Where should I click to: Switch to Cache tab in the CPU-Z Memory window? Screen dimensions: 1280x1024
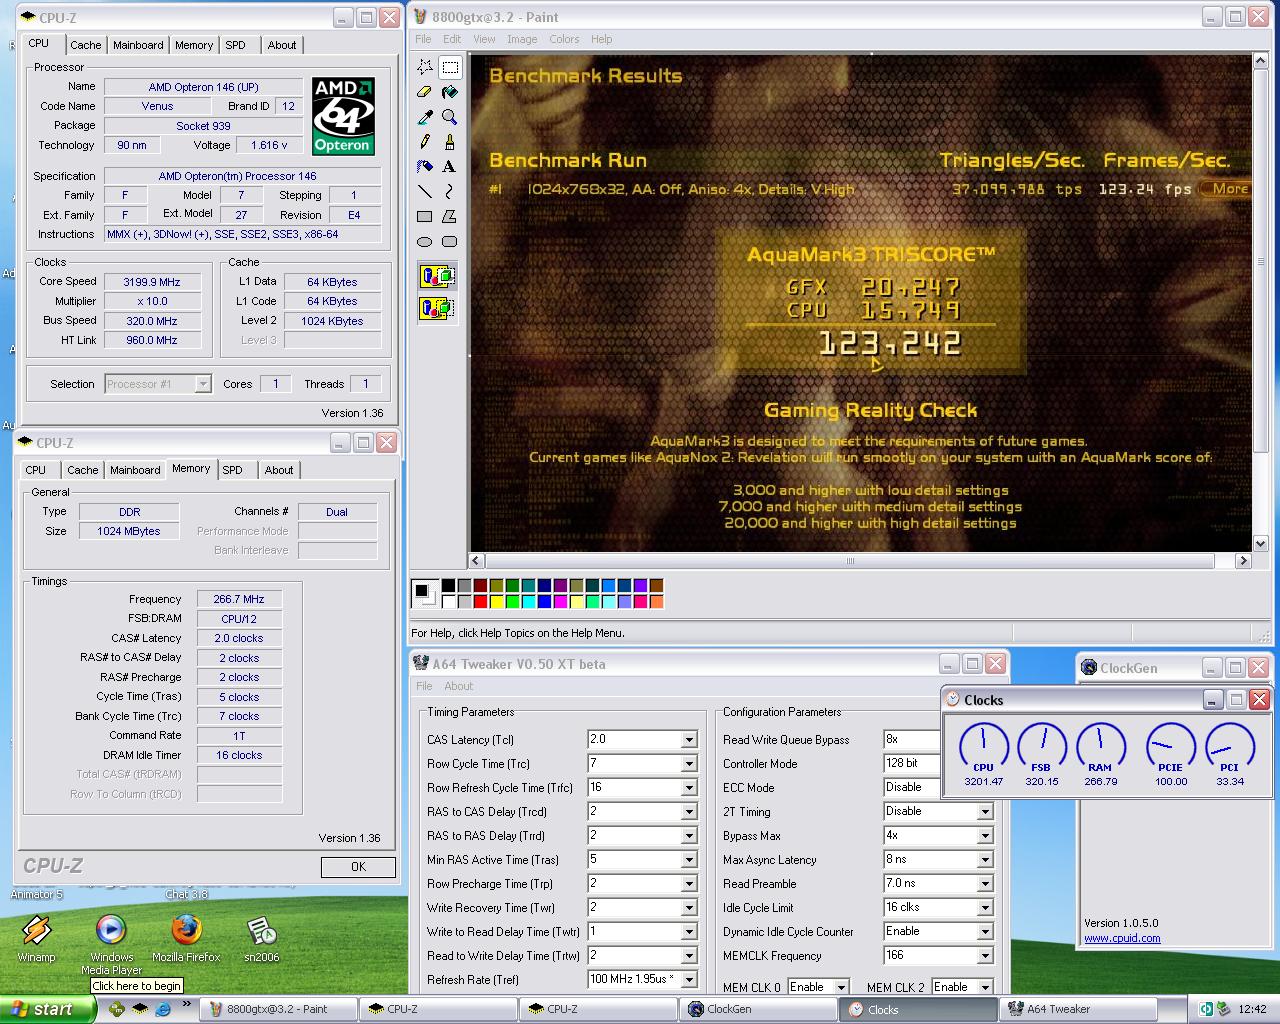[83, 470]
